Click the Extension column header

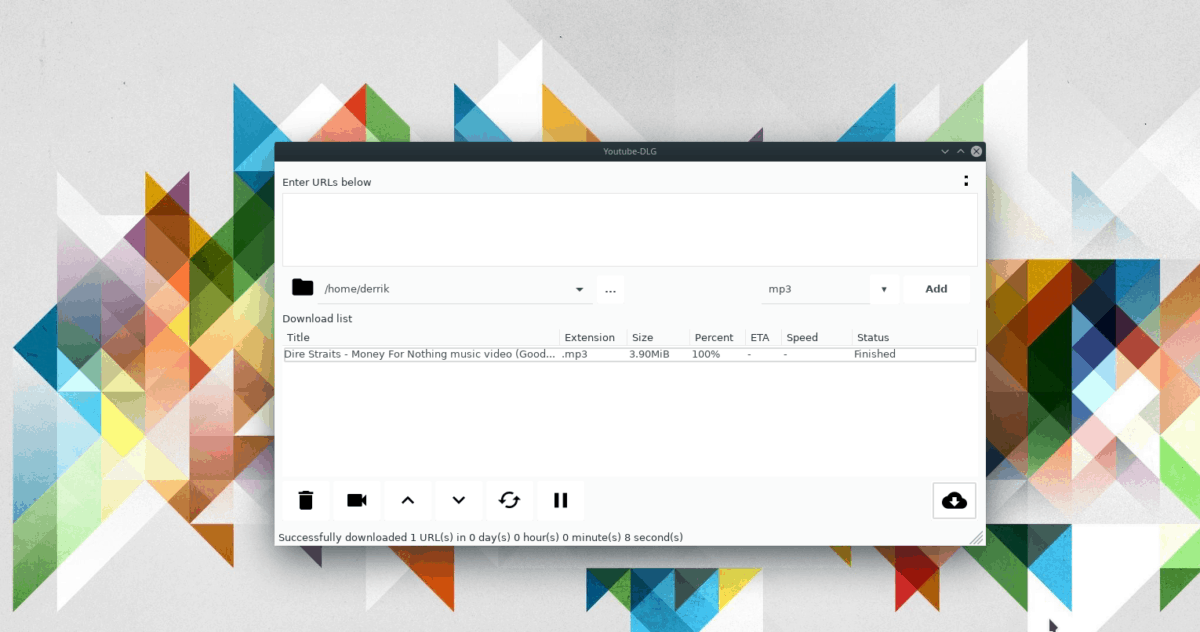[x=593, y=338]
